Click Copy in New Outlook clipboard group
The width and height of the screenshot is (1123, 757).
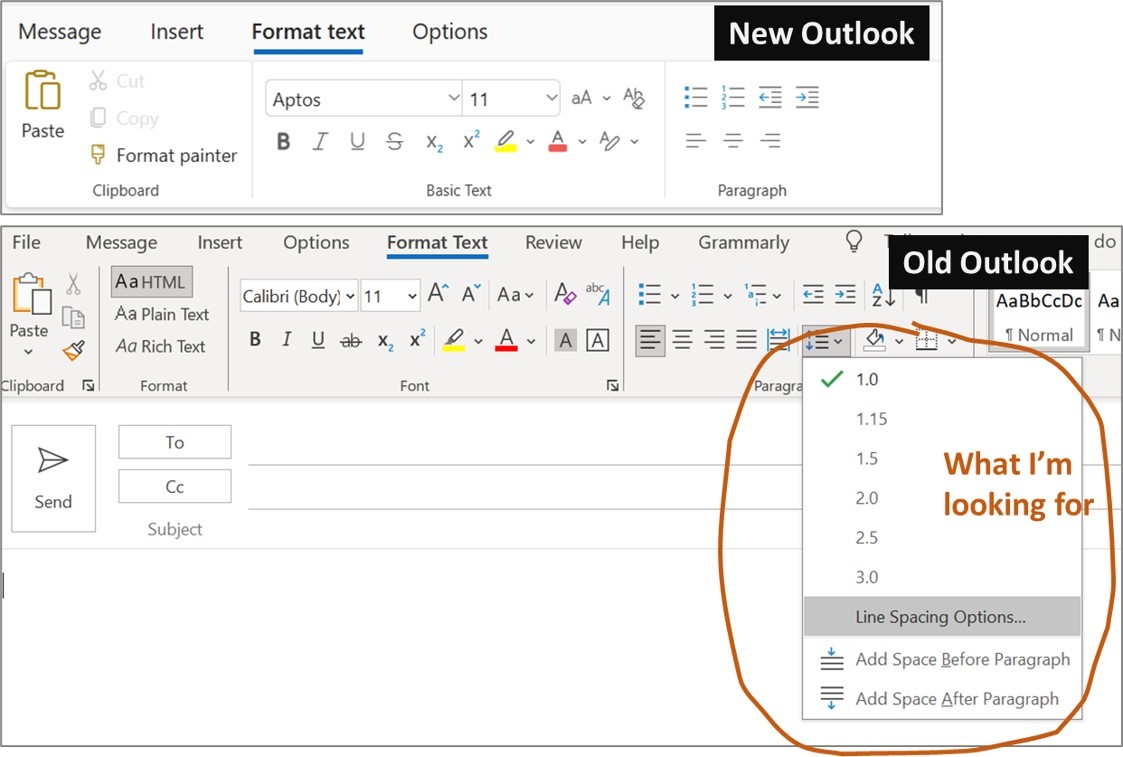124,118
